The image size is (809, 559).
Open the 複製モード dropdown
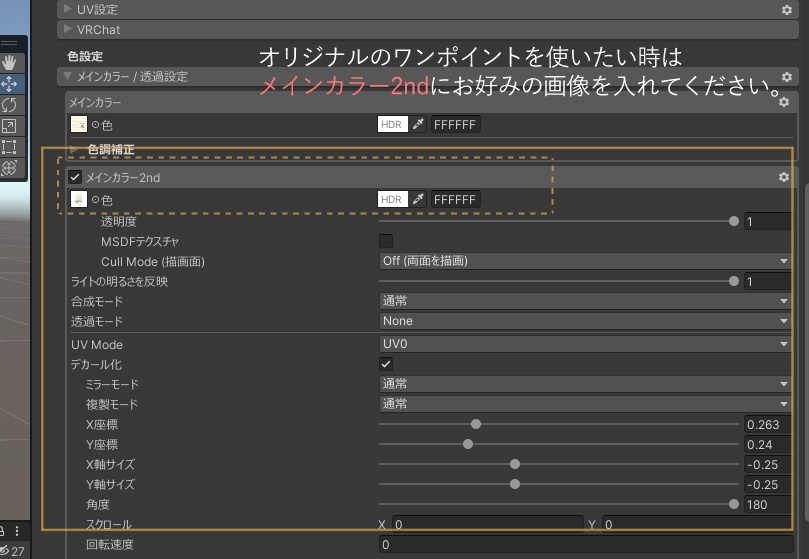(585, 404)
